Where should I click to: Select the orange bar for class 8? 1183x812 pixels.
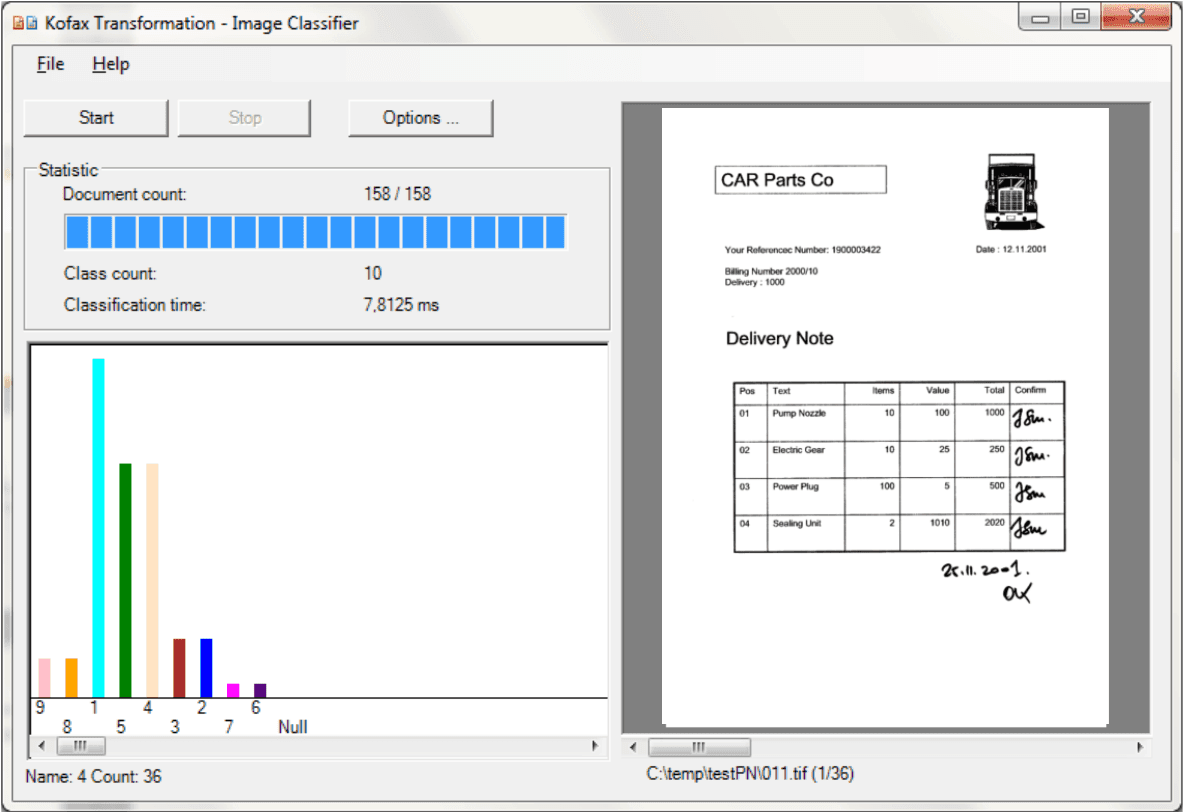(71, 677)
